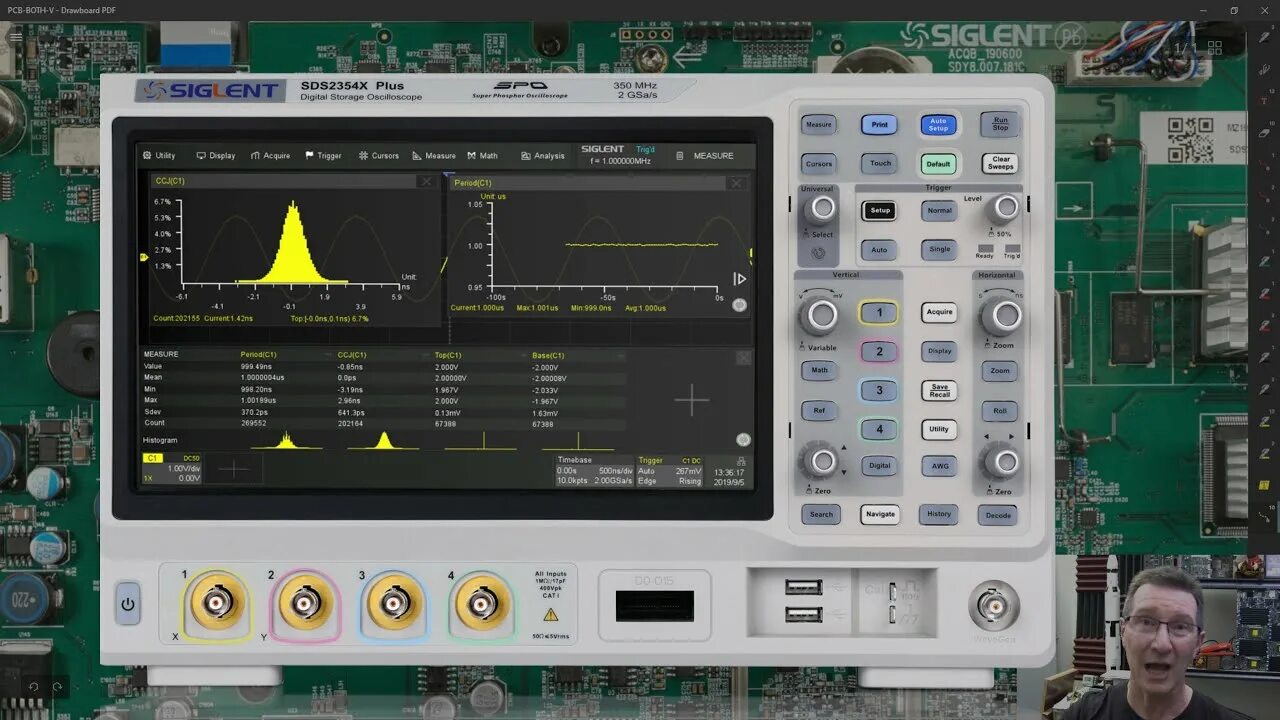The height and width of the screenshot is (720, 1280).
Task: Open the on-screen Trigger menu
Action: point(323,156)
